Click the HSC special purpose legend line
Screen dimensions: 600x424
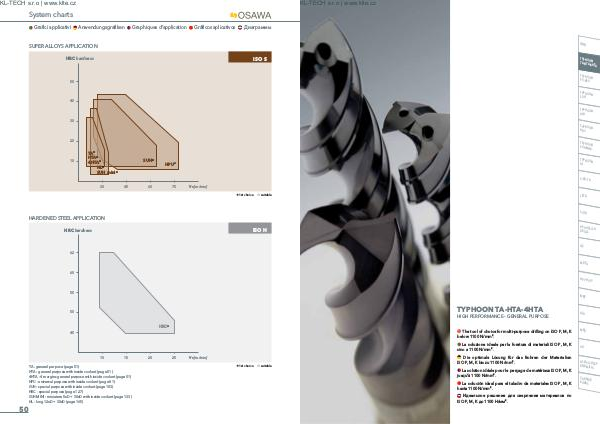(56, 391)
